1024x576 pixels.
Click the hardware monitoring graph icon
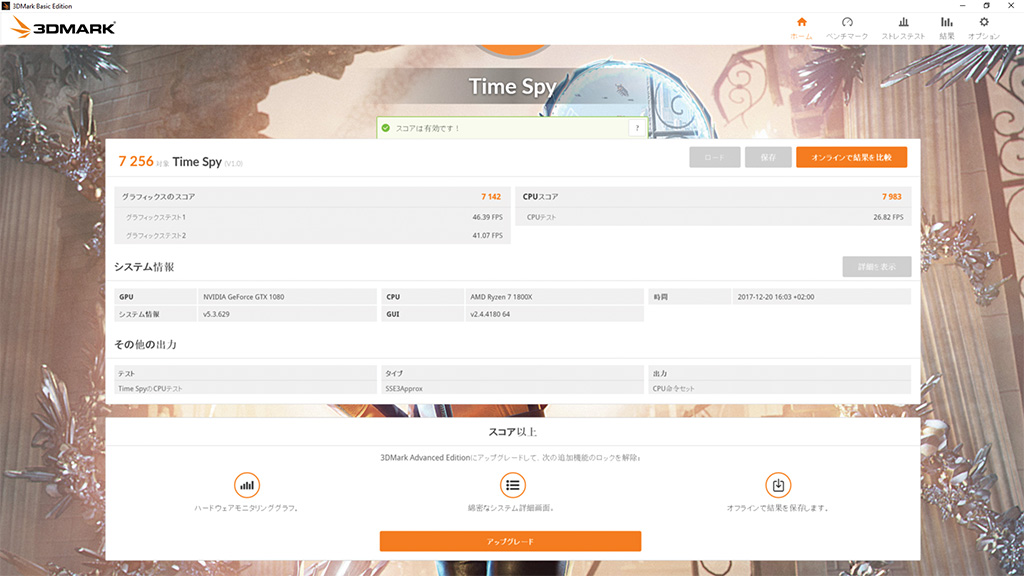[x=247, y=485]
